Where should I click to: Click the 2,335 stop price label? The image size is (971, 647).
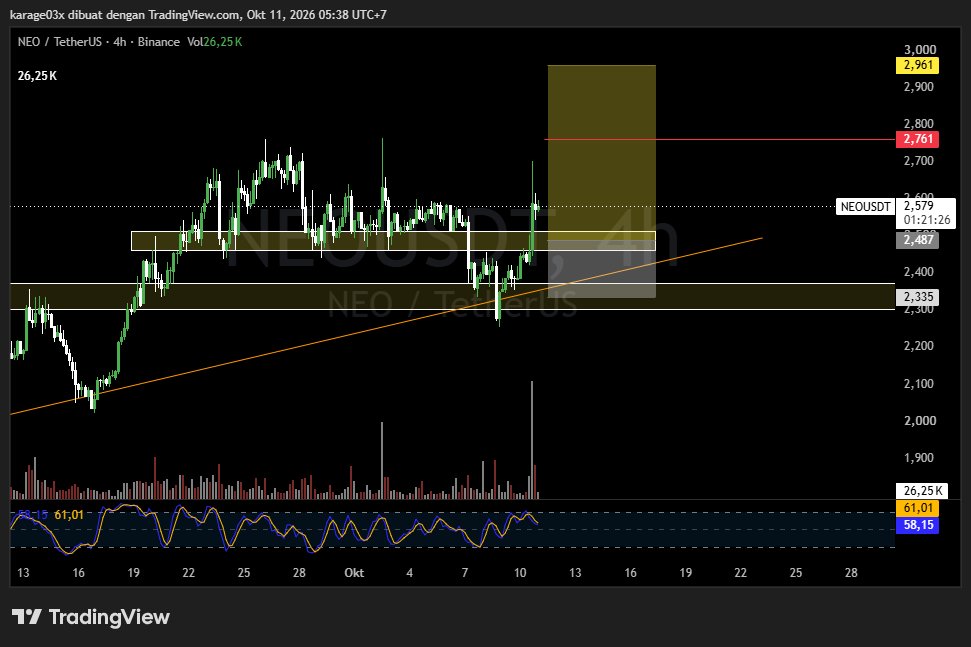[918, 297]
